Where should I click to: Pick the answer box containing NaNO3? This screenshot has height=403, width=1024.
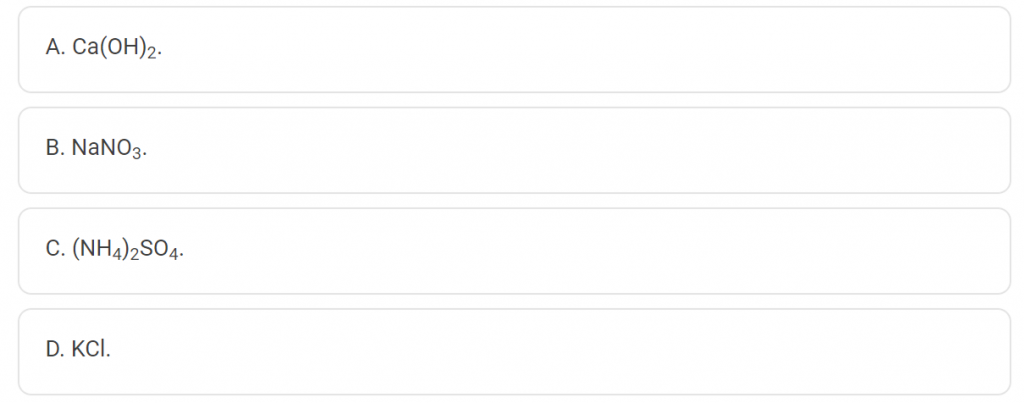pyautogui.click(x=514, y=150)
